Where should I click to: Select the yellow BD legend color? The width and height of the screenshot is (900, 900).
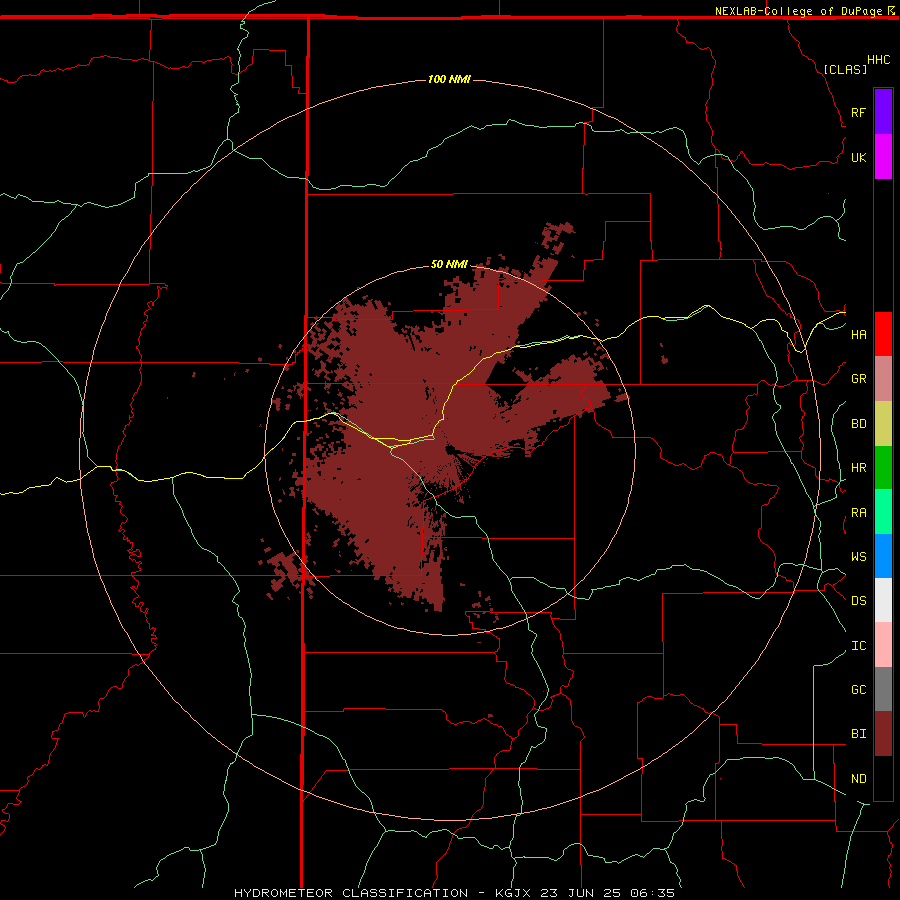point(883,424)
